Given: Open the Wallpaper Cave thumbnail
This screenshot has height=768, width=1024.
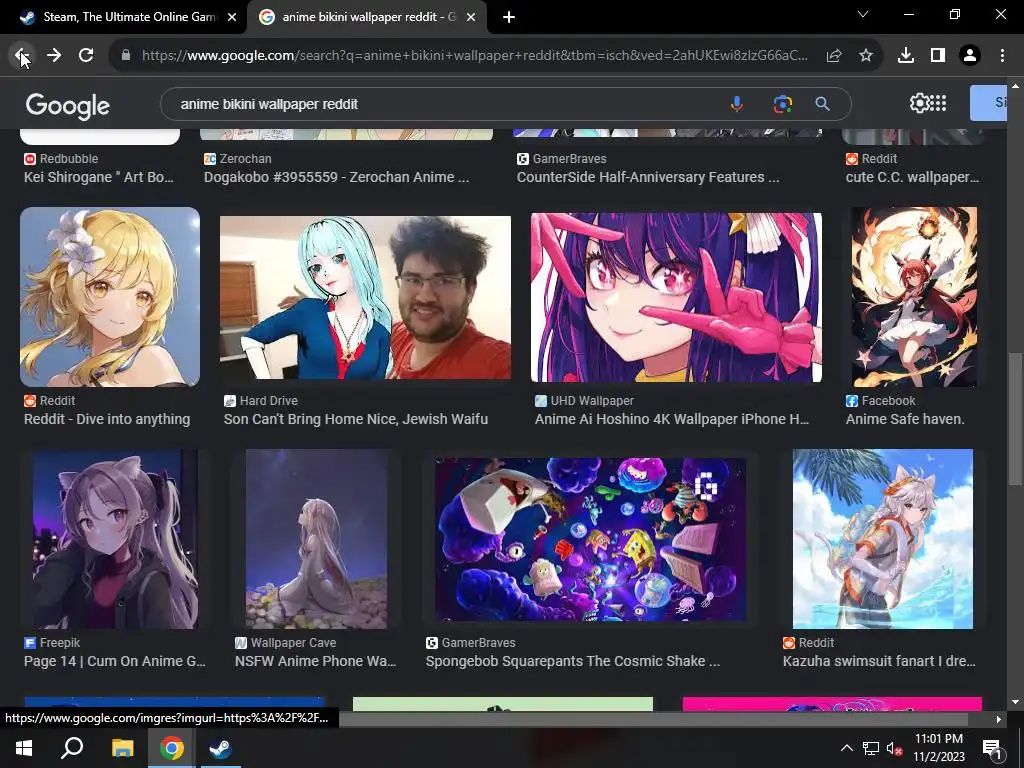Looking at the screenshot, I should tap(316, 539).
